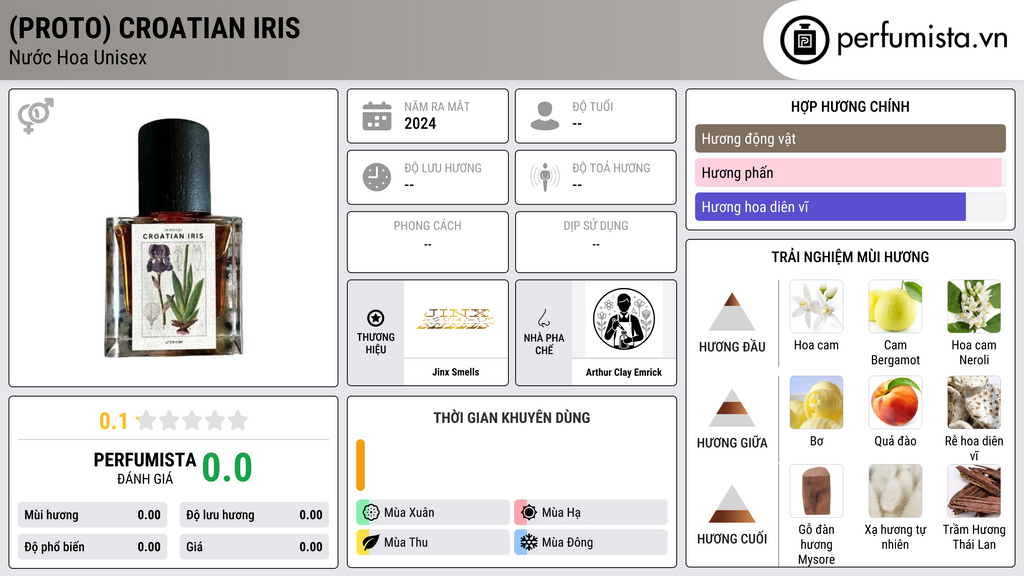Click the Trầm Hương Thái Lan note image

tap(974, 491)
